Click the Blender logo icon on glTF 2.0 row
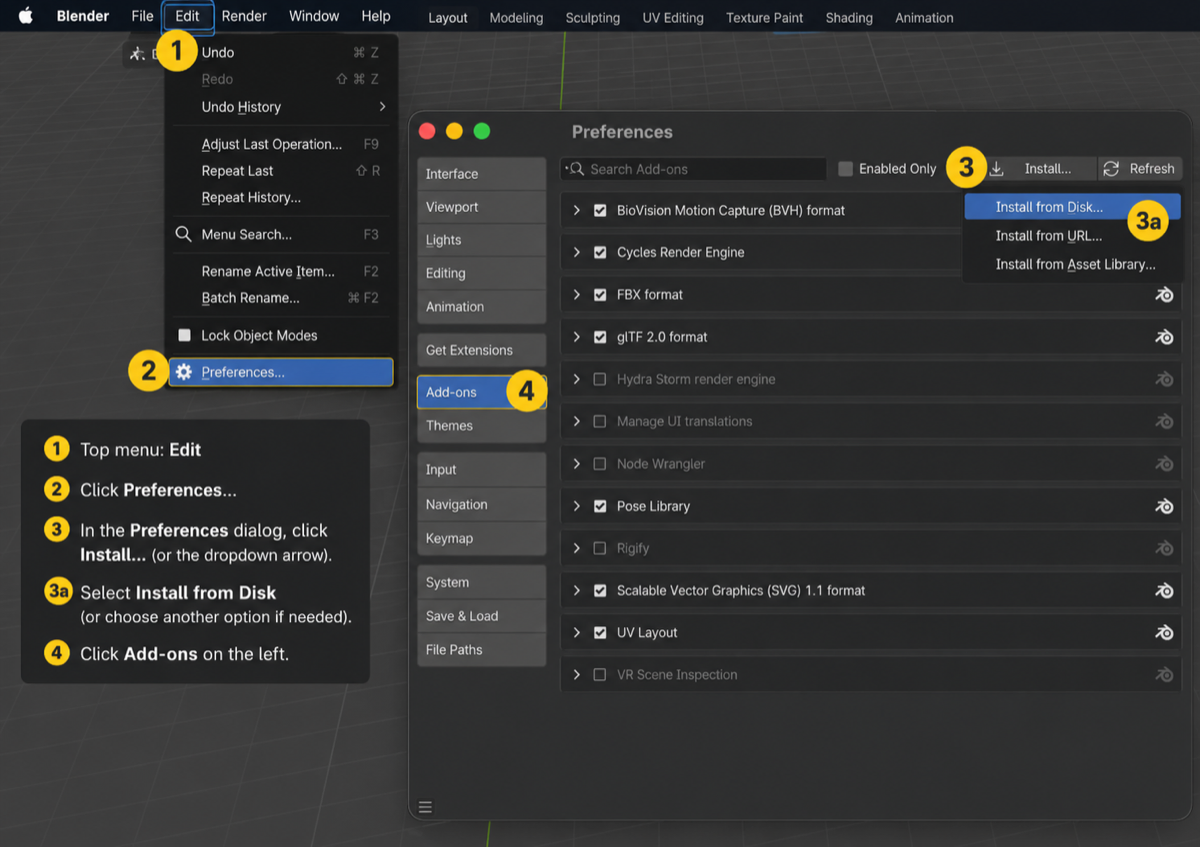This screenshot has width=1200, height=847. pos(1164,337)
